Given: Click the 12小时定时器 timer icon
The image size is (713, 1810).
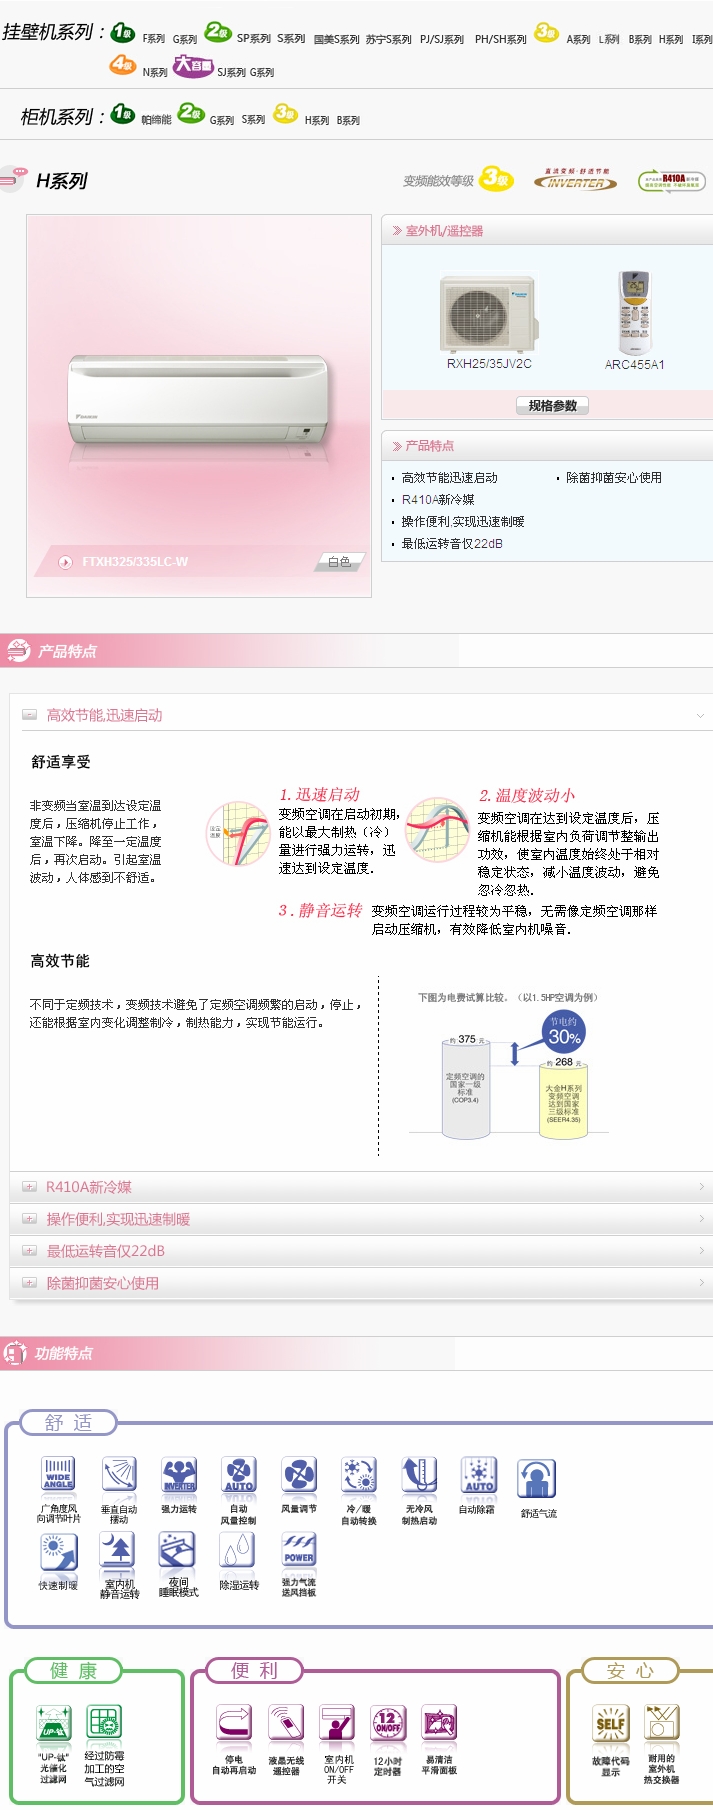Looking at the screenshot, I should click(388, 1724).
